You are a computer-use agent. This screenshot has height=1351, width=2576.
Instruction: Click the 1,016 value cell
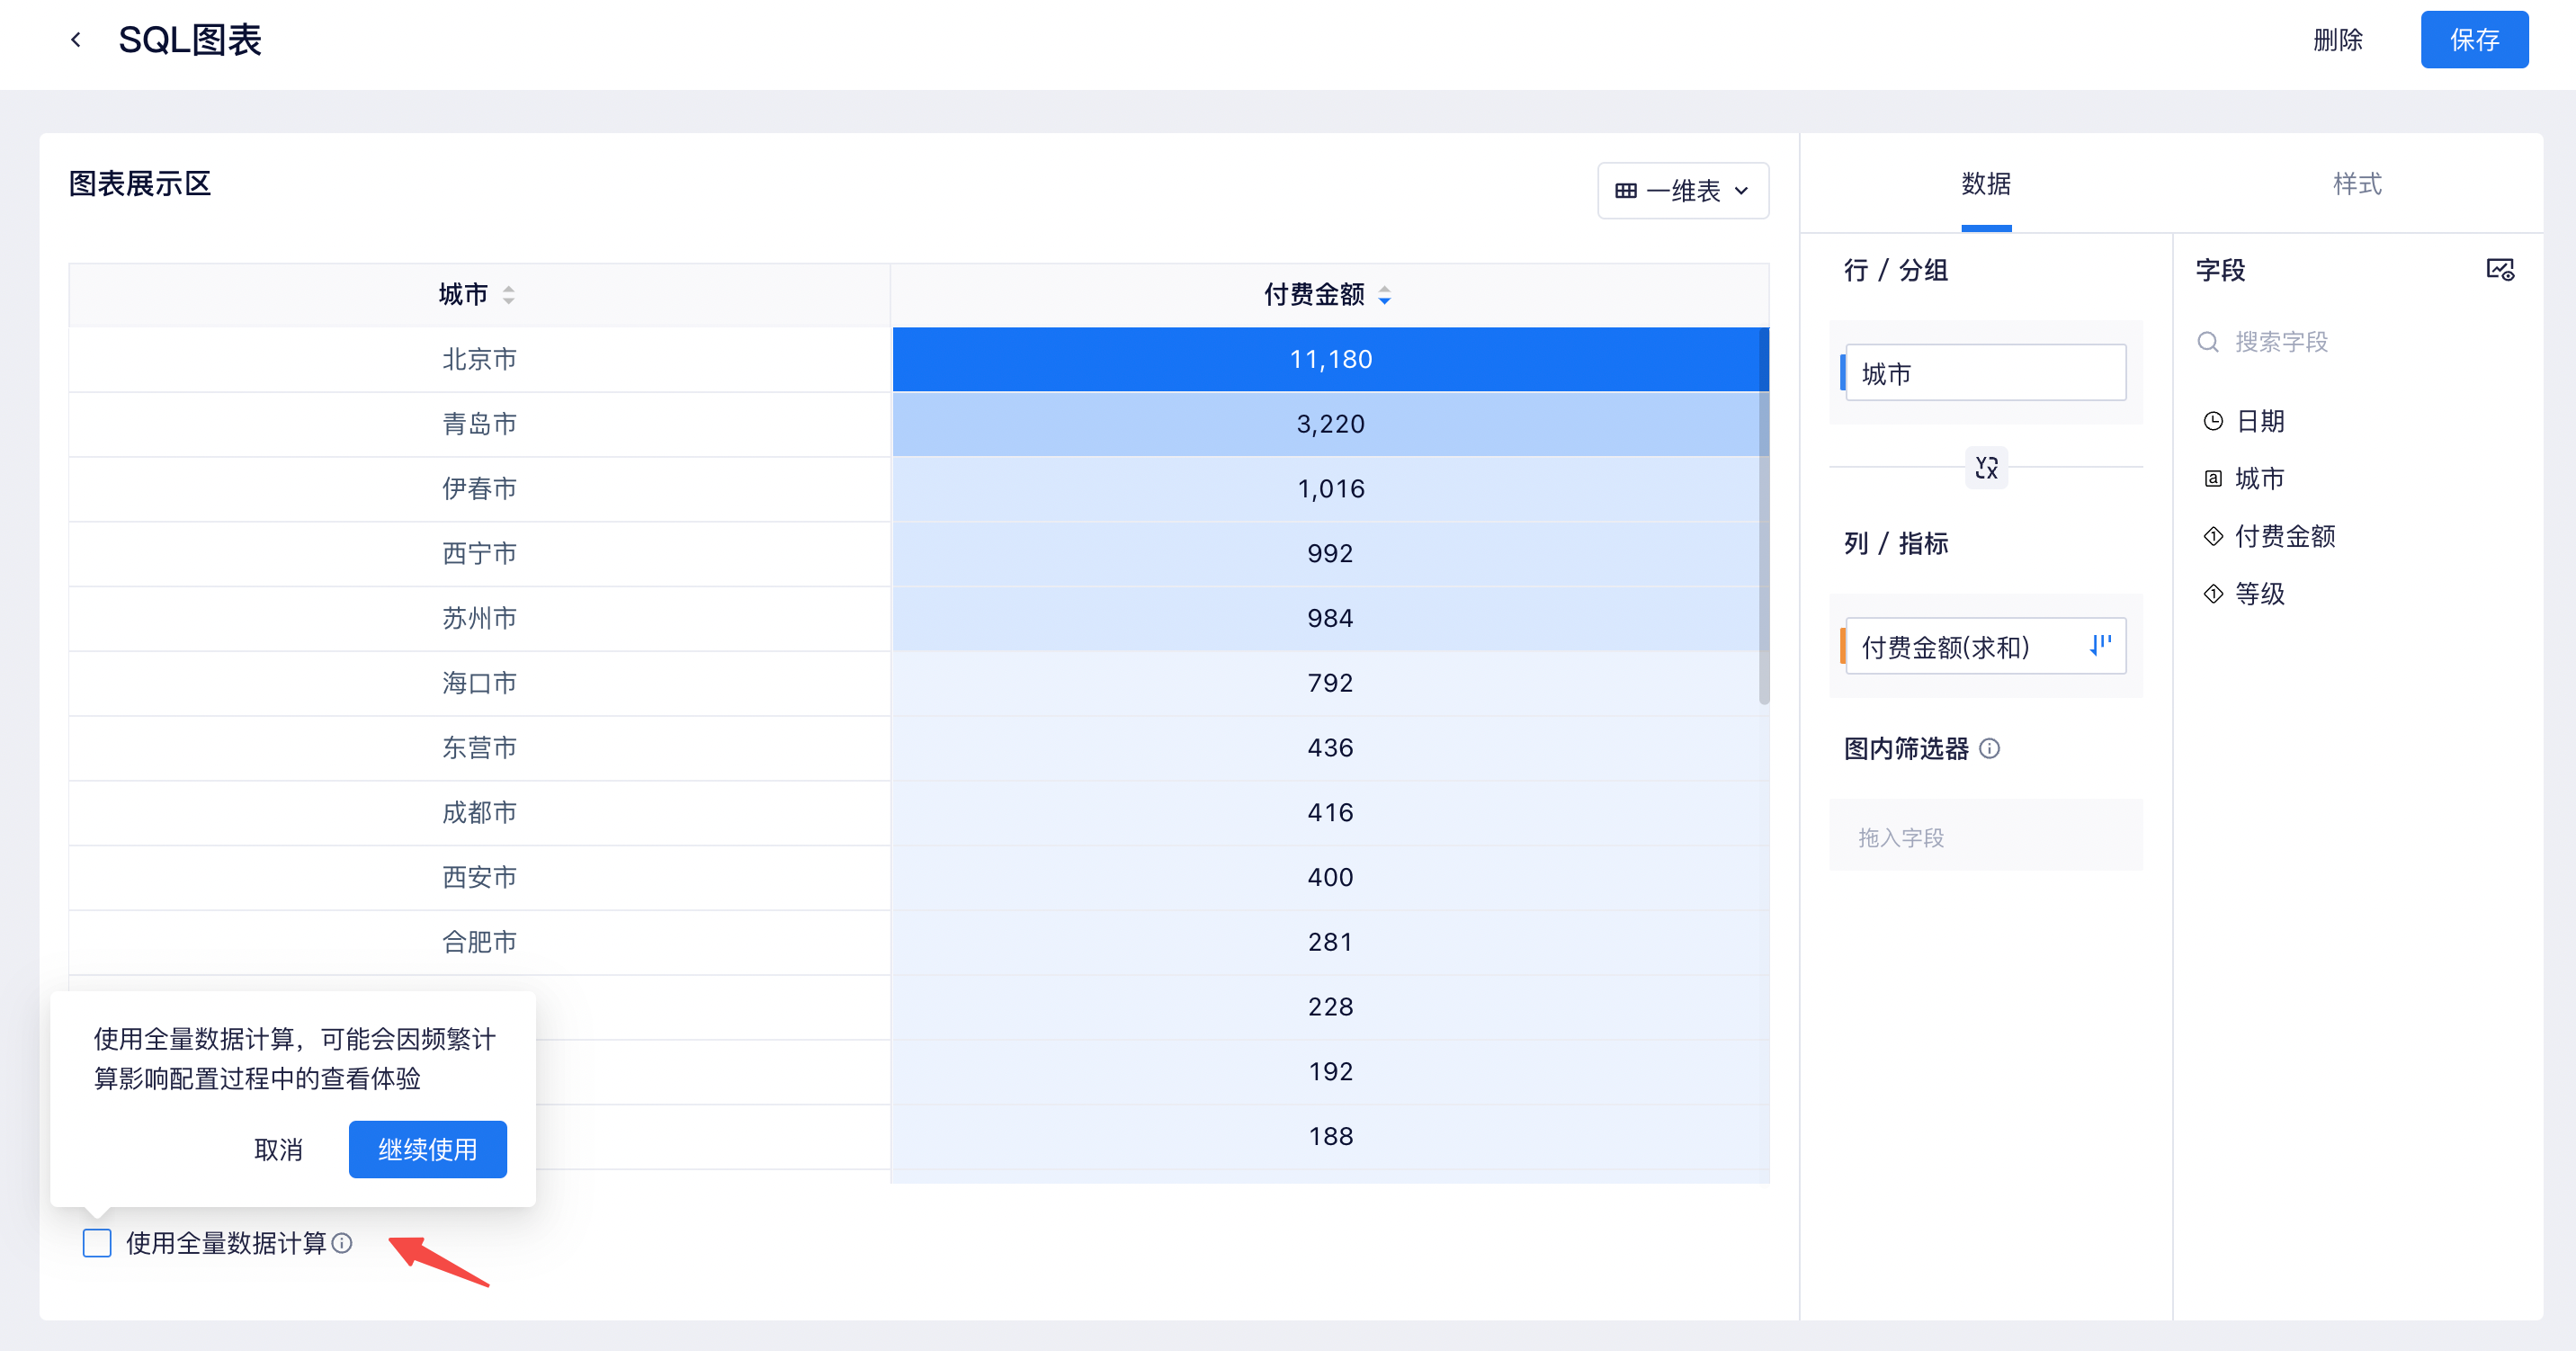tap(1330, 488)
